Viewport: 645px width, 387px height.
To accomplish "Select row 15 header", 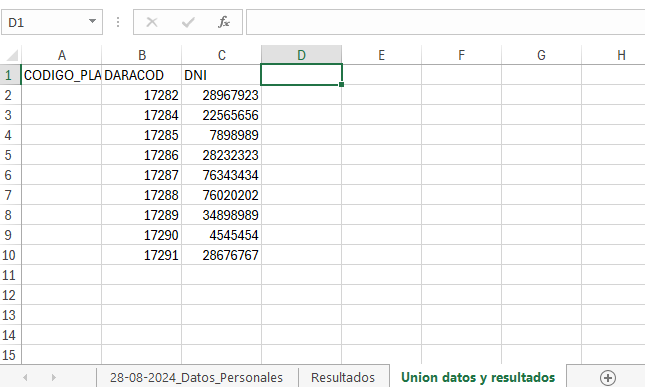I will (x=10, y=355).
